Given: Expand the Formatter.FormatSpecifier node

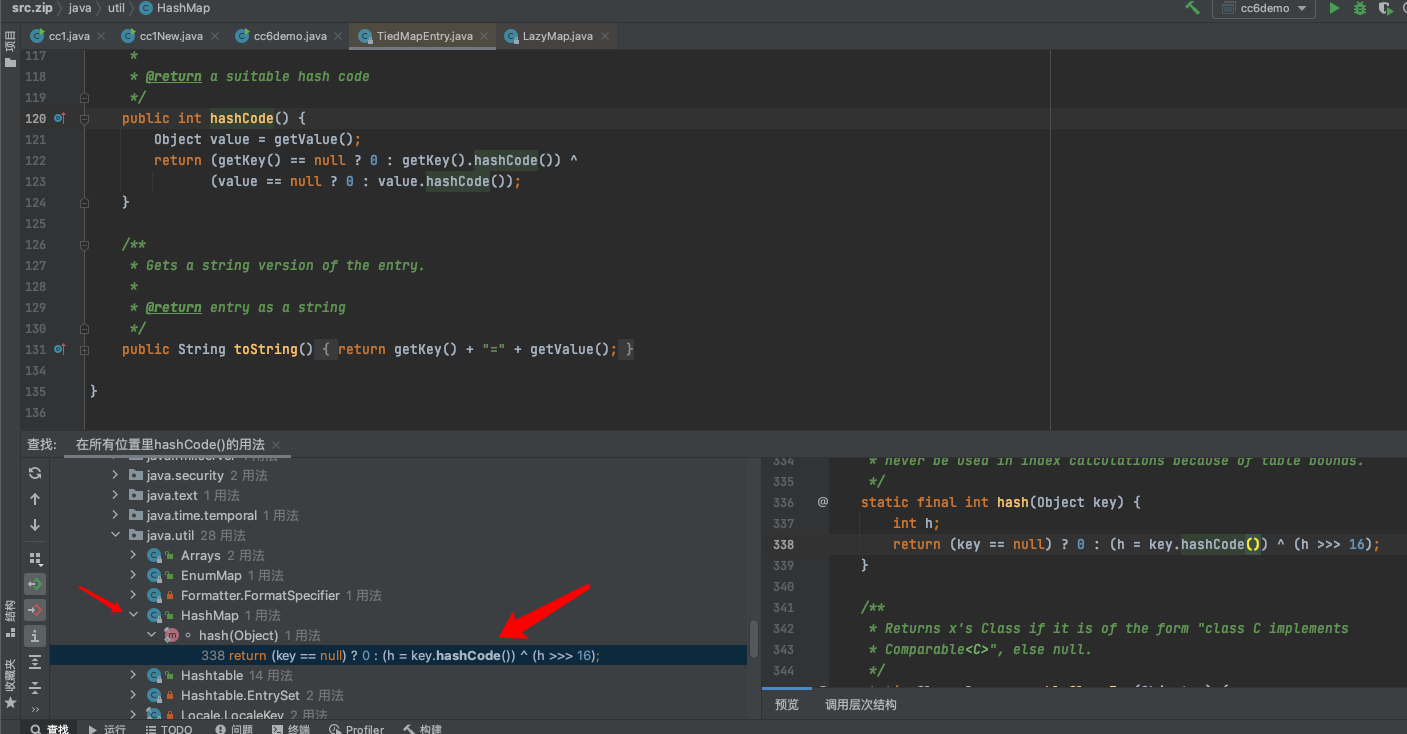Looking at the screenshot, I should click(133, 595).
